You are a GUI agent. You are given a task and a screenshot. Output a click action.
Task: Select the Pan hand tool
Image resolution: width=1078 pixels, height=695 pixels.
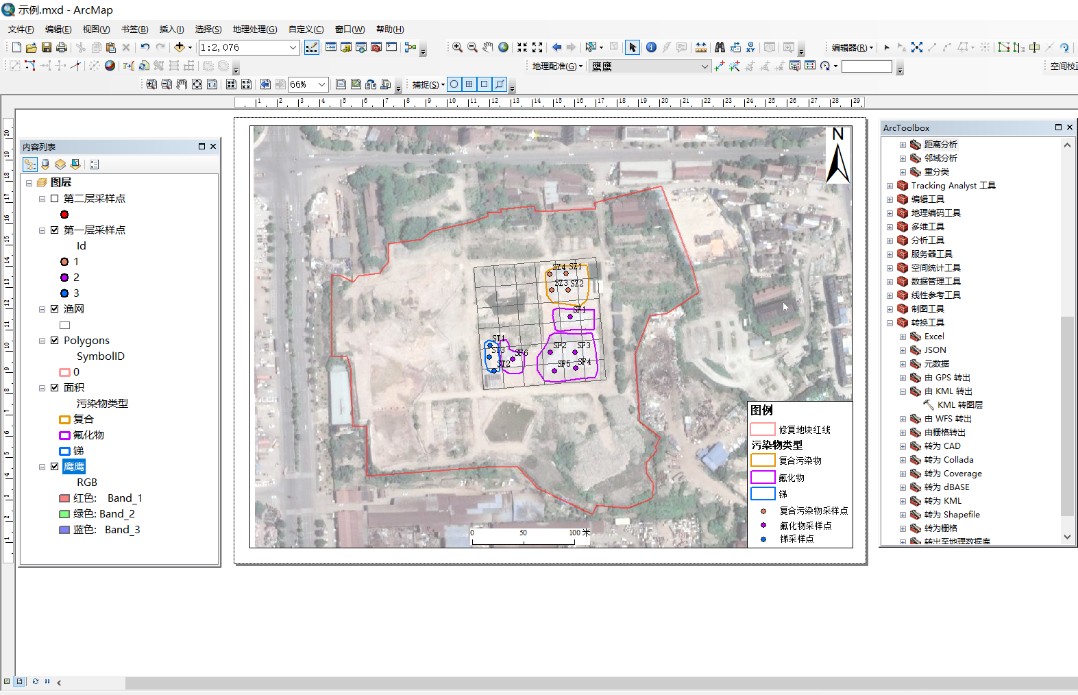pos(487,47)
